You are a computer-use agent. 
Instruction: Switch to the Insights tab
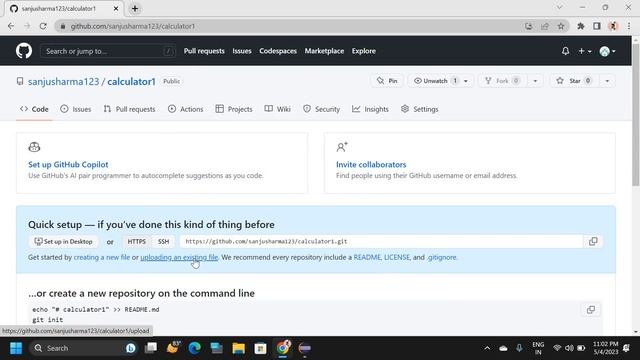(x=371, y=109)
